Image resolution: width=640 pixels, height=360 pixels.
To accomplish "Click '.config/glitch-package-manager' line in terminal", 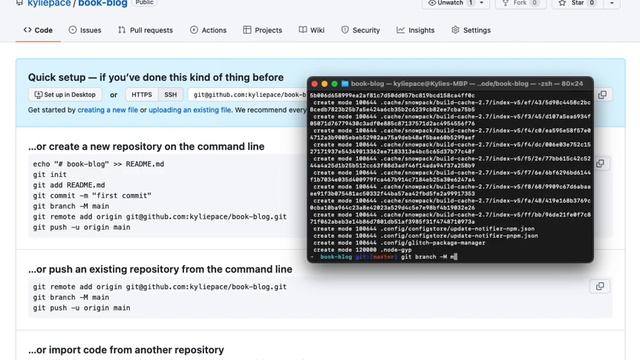I will [399, 243].
